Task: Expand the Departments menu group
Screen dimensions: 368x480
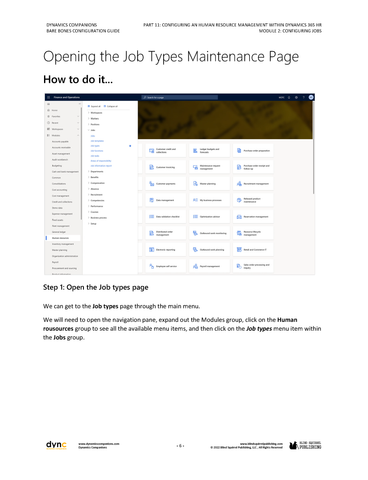Action: [x=96, y=172]
